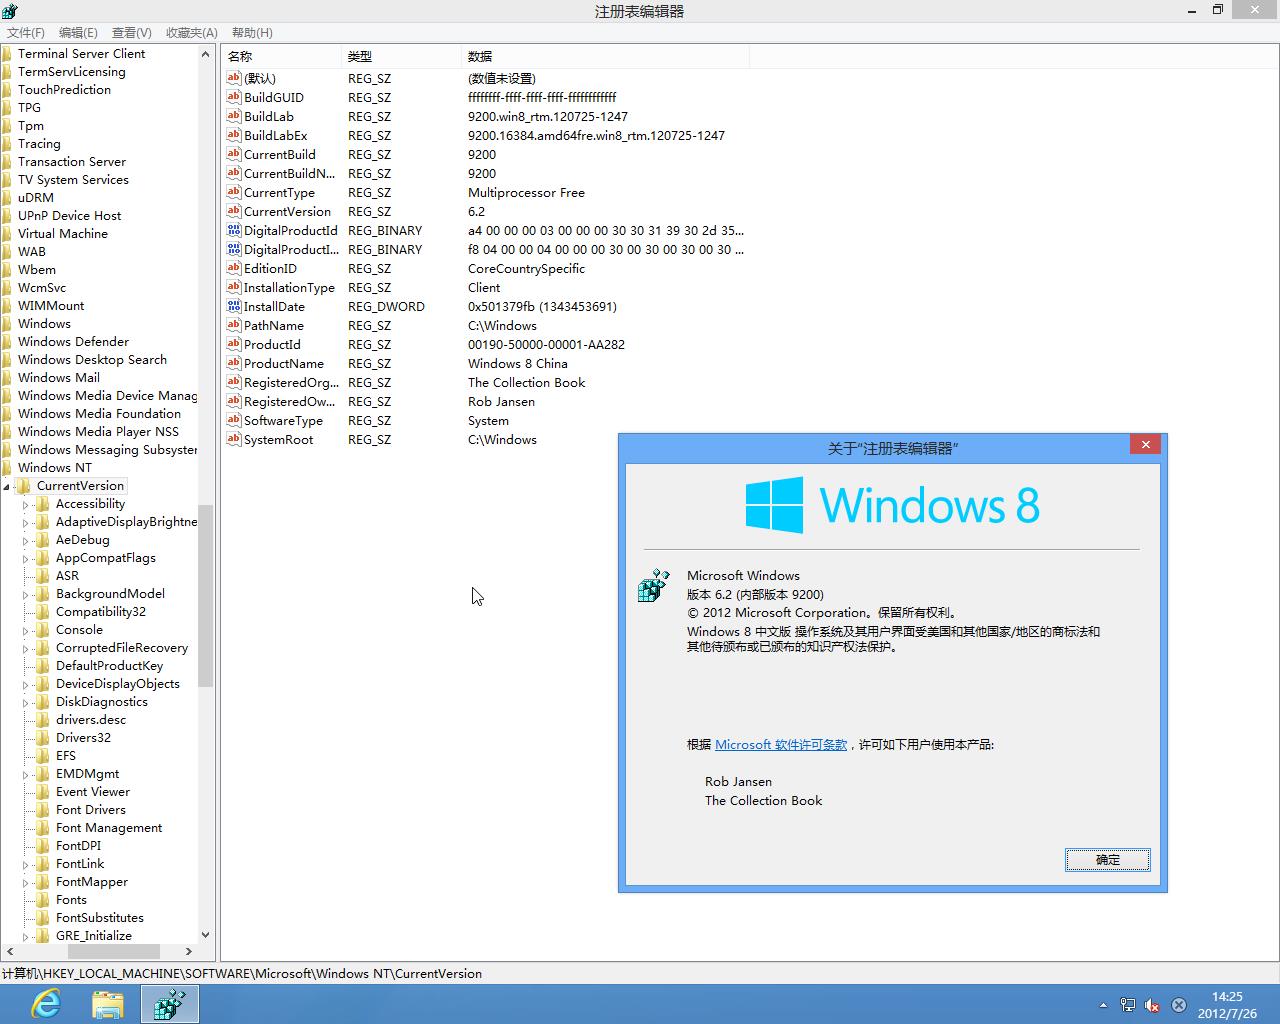The height and width of the screenshot is (1024, 1280).
Task: Click the Accessibility folder icon
Action: [x=43, y=504]
